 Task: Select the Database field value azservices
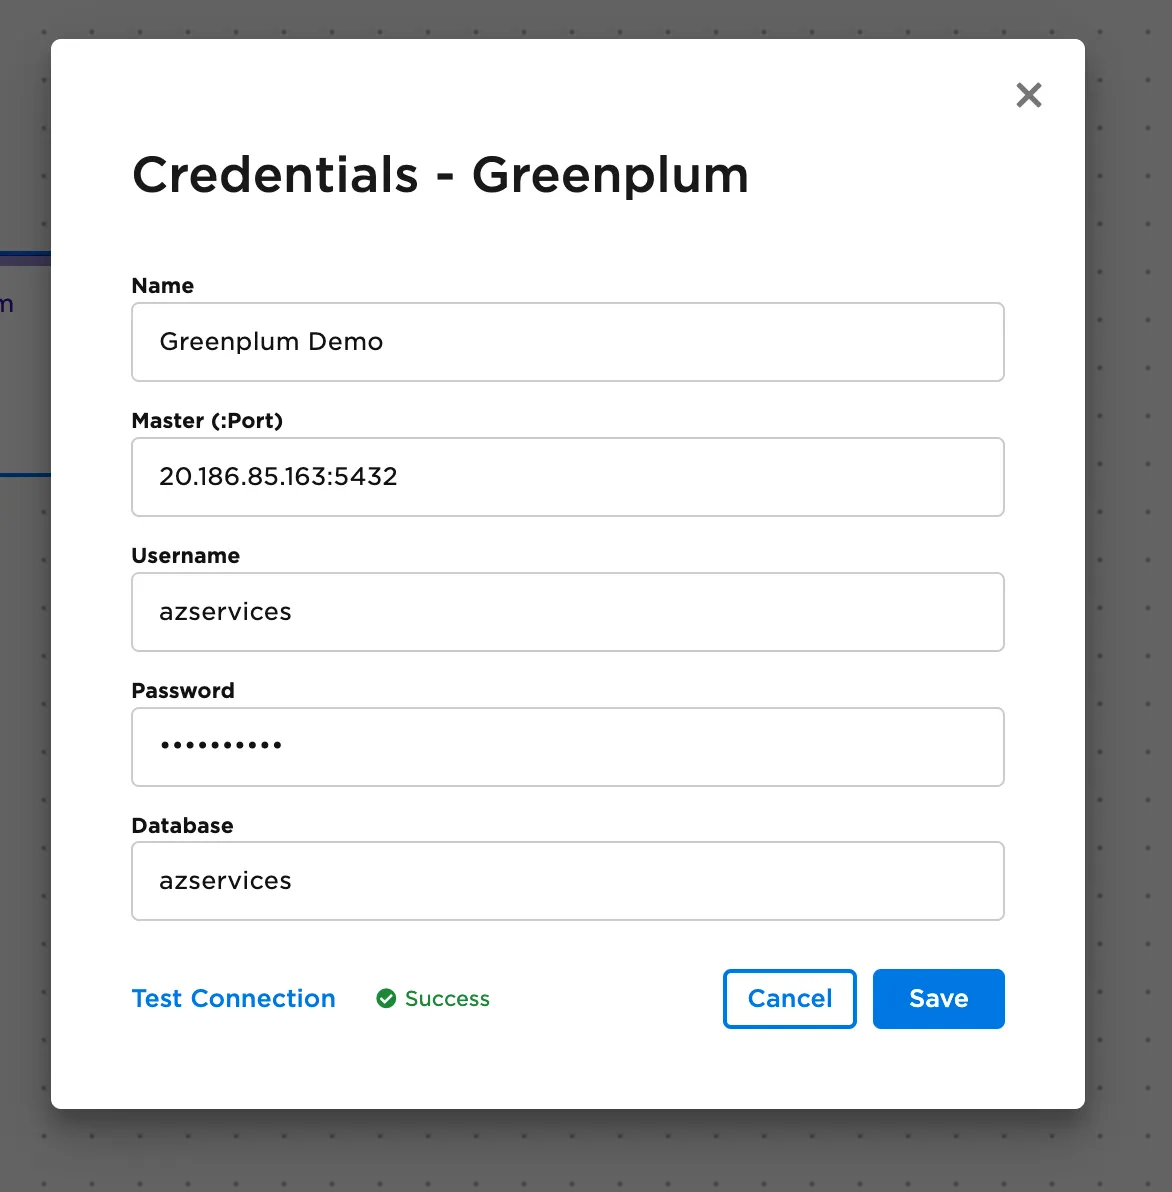(568, 881)
